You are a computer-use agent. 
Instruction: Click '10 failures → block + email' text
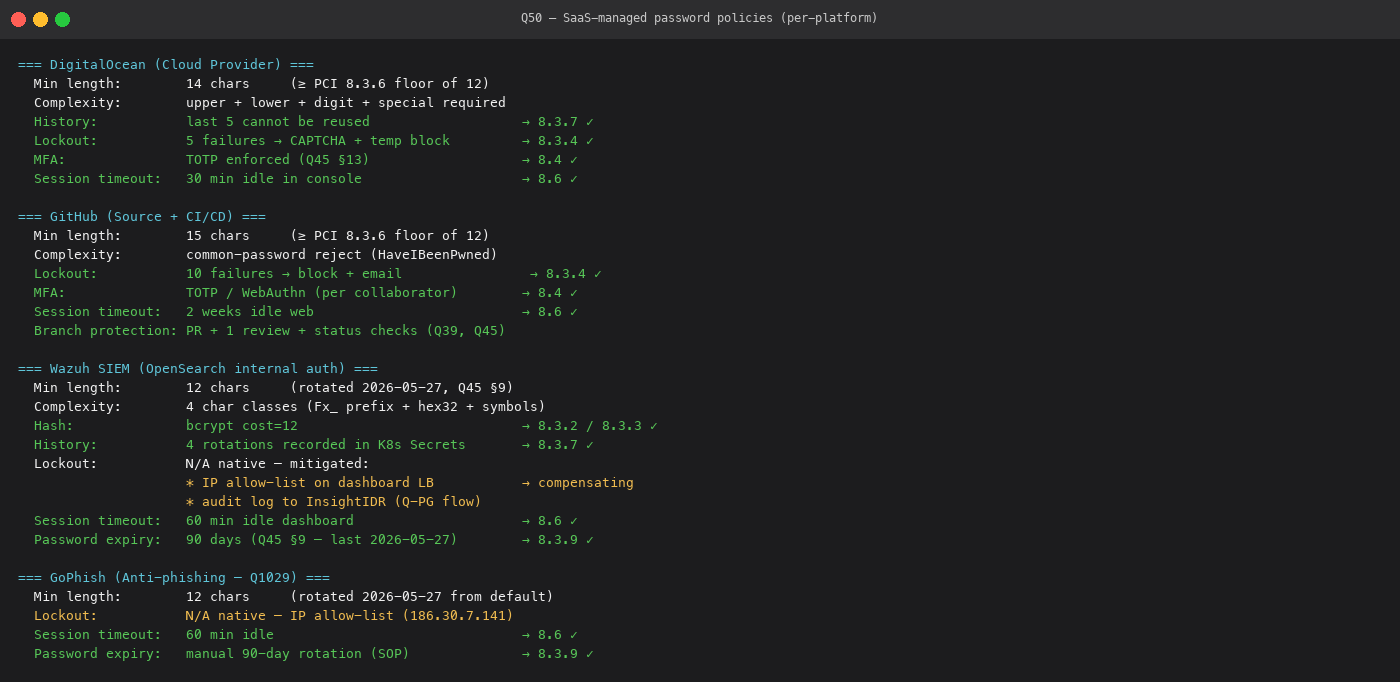(294, 273)
